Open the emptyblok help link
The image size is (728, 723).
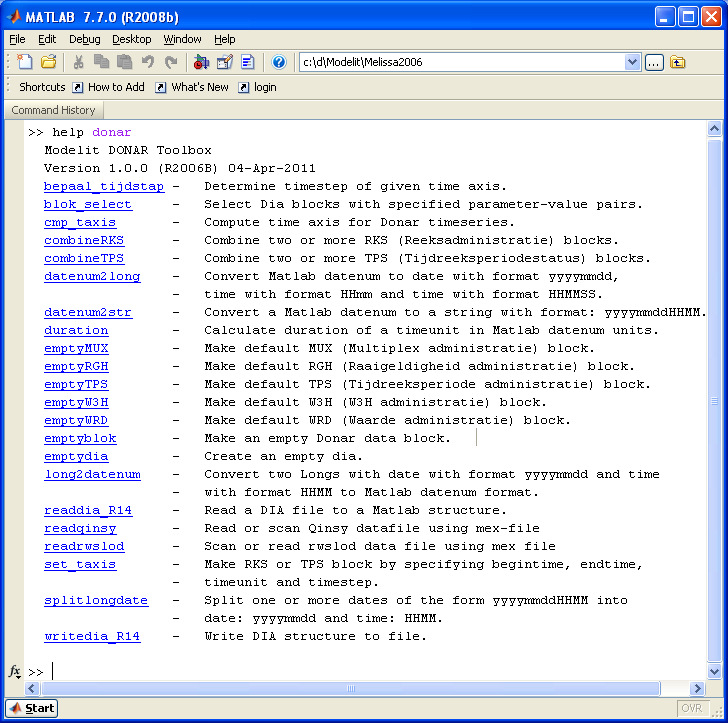point(80,438)
